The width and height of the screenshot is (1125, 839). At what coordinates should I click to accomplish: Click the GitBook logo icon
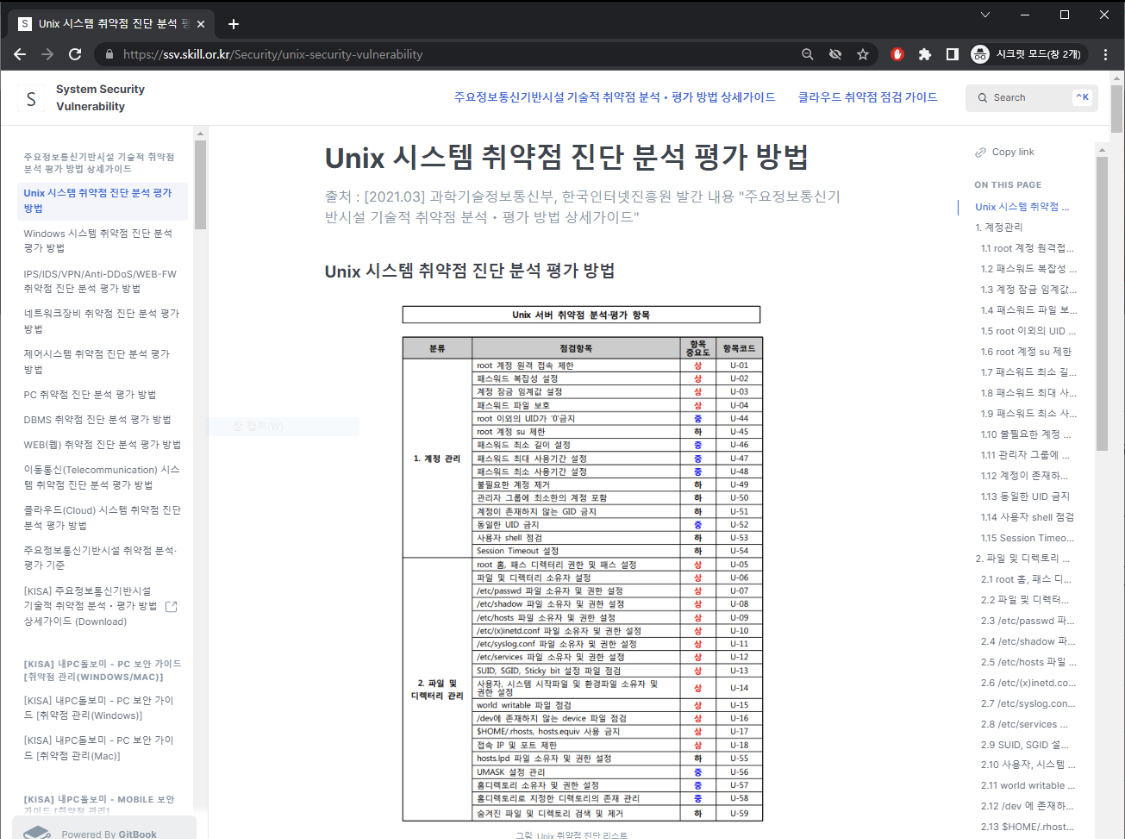[x=37, y=833]
